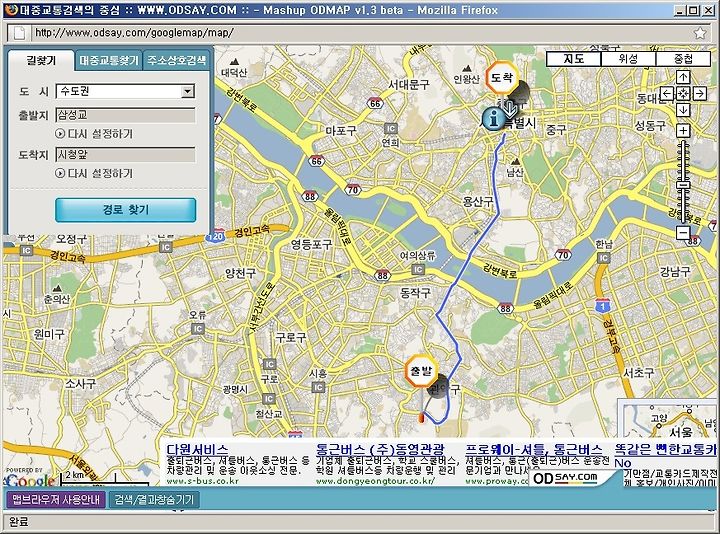The height and width of the screenshot is (534, 720).
Task: Open 프로웨이-셔틀, 통근버스 ad link
Action: 534,450
